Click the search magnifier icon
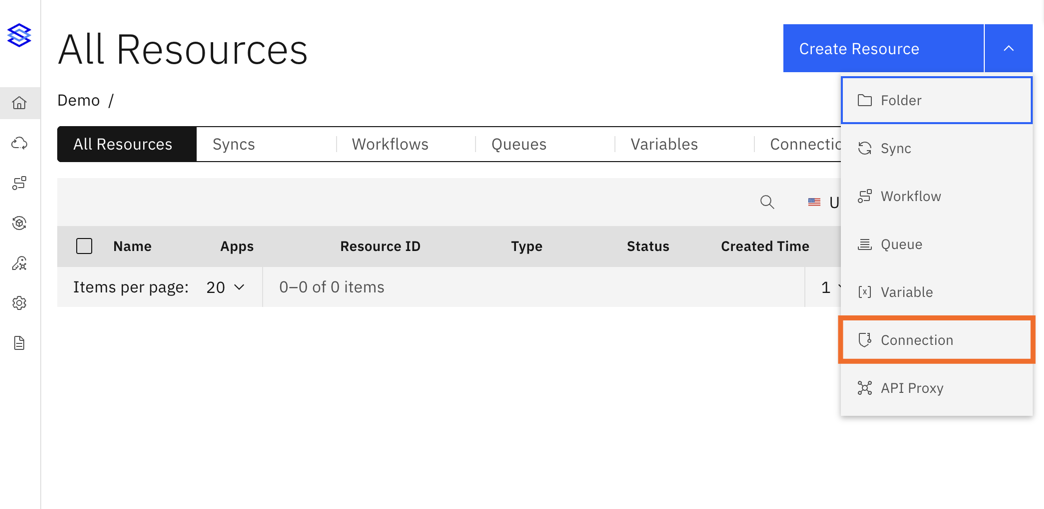The image size is (1044, 509). [x=767, y=202]
